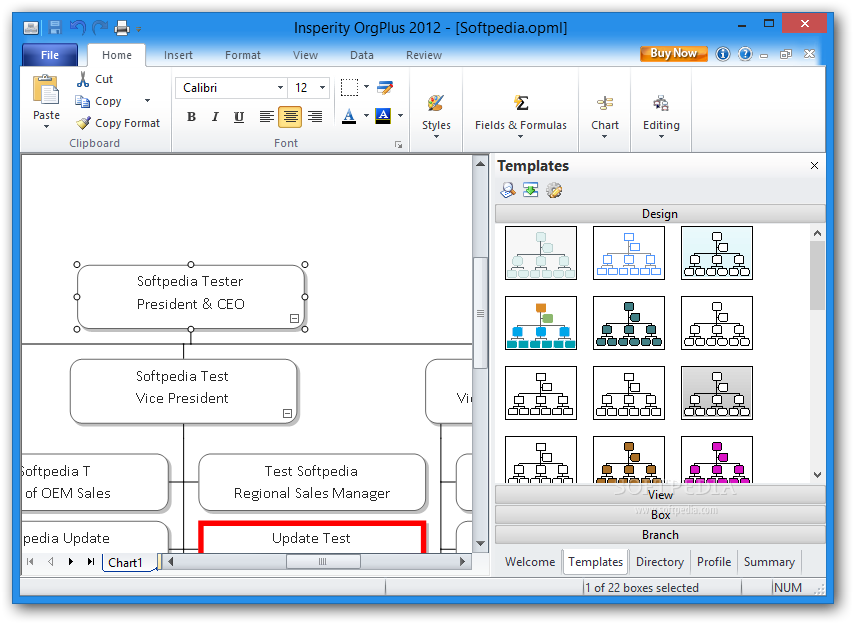
Task: Open the Directory panel tab
Action: click(x=660, y=562)
